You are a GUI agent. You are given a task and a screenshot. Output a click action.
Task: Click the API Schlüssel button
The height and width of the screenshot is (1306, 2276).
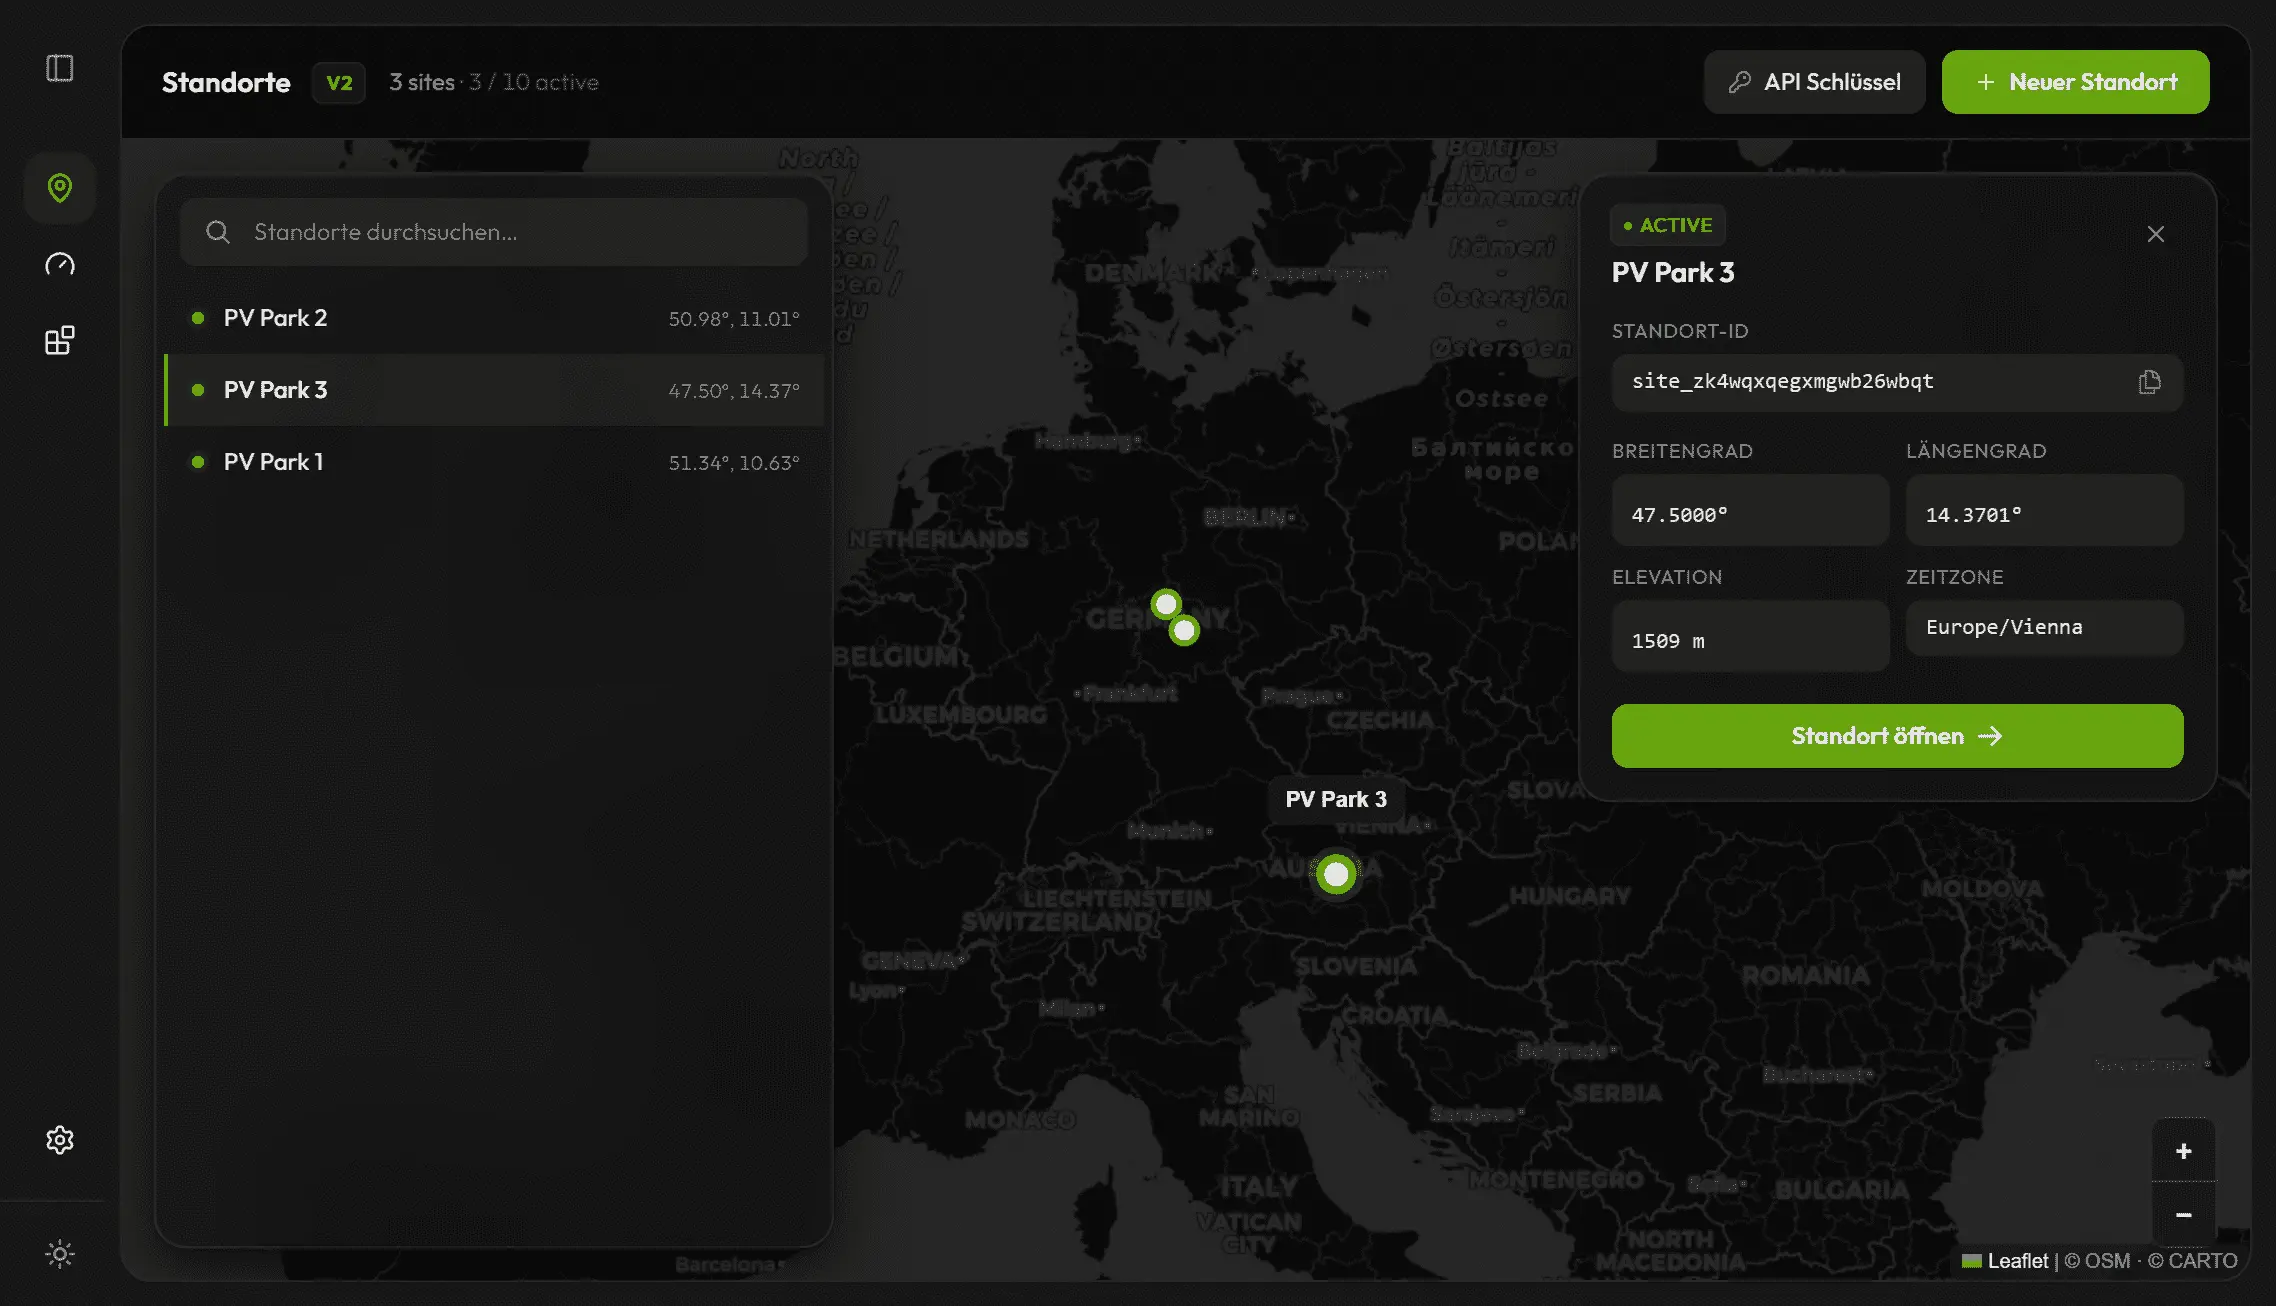pos(1814,82)
